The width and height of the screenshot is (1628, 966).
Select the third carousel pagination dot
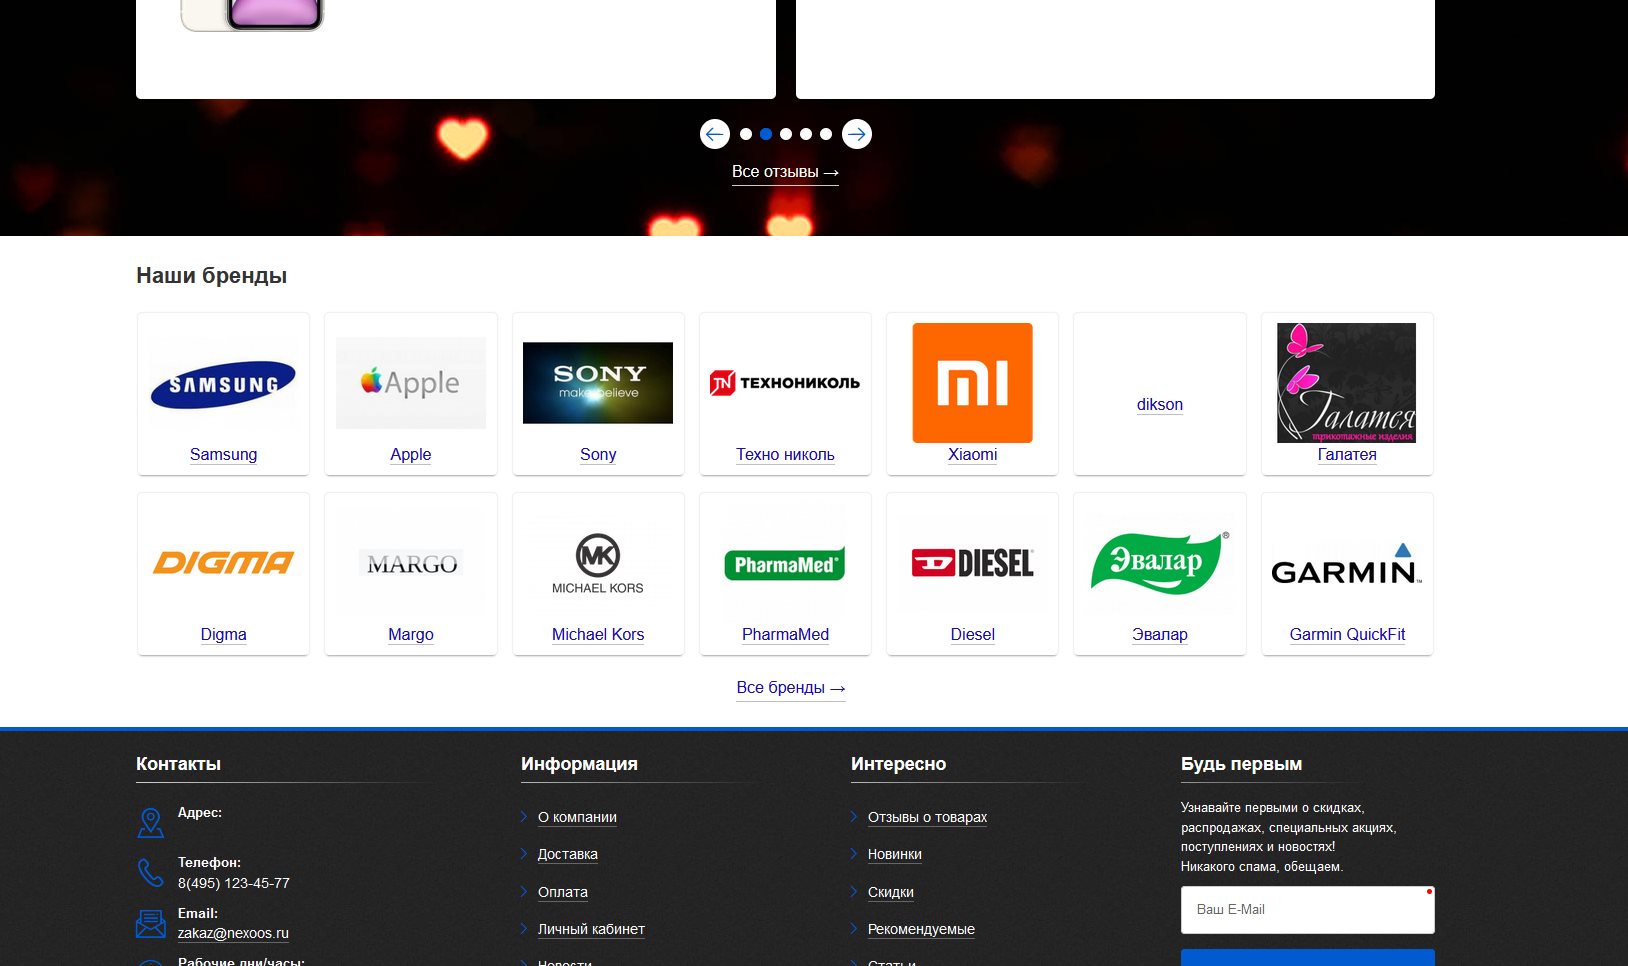[x=786, y=134]
